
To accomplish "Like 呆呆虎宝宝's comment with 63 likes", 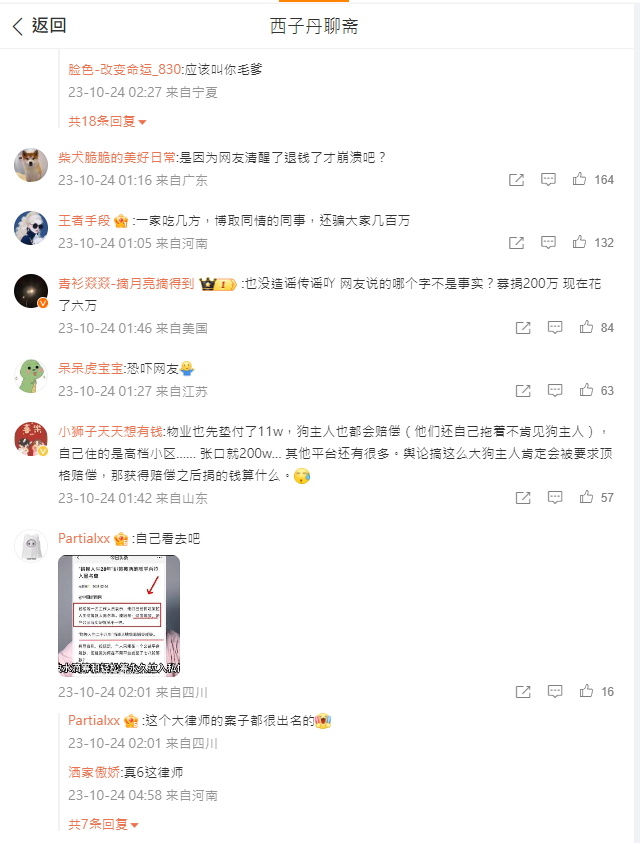I will [586, 390].
